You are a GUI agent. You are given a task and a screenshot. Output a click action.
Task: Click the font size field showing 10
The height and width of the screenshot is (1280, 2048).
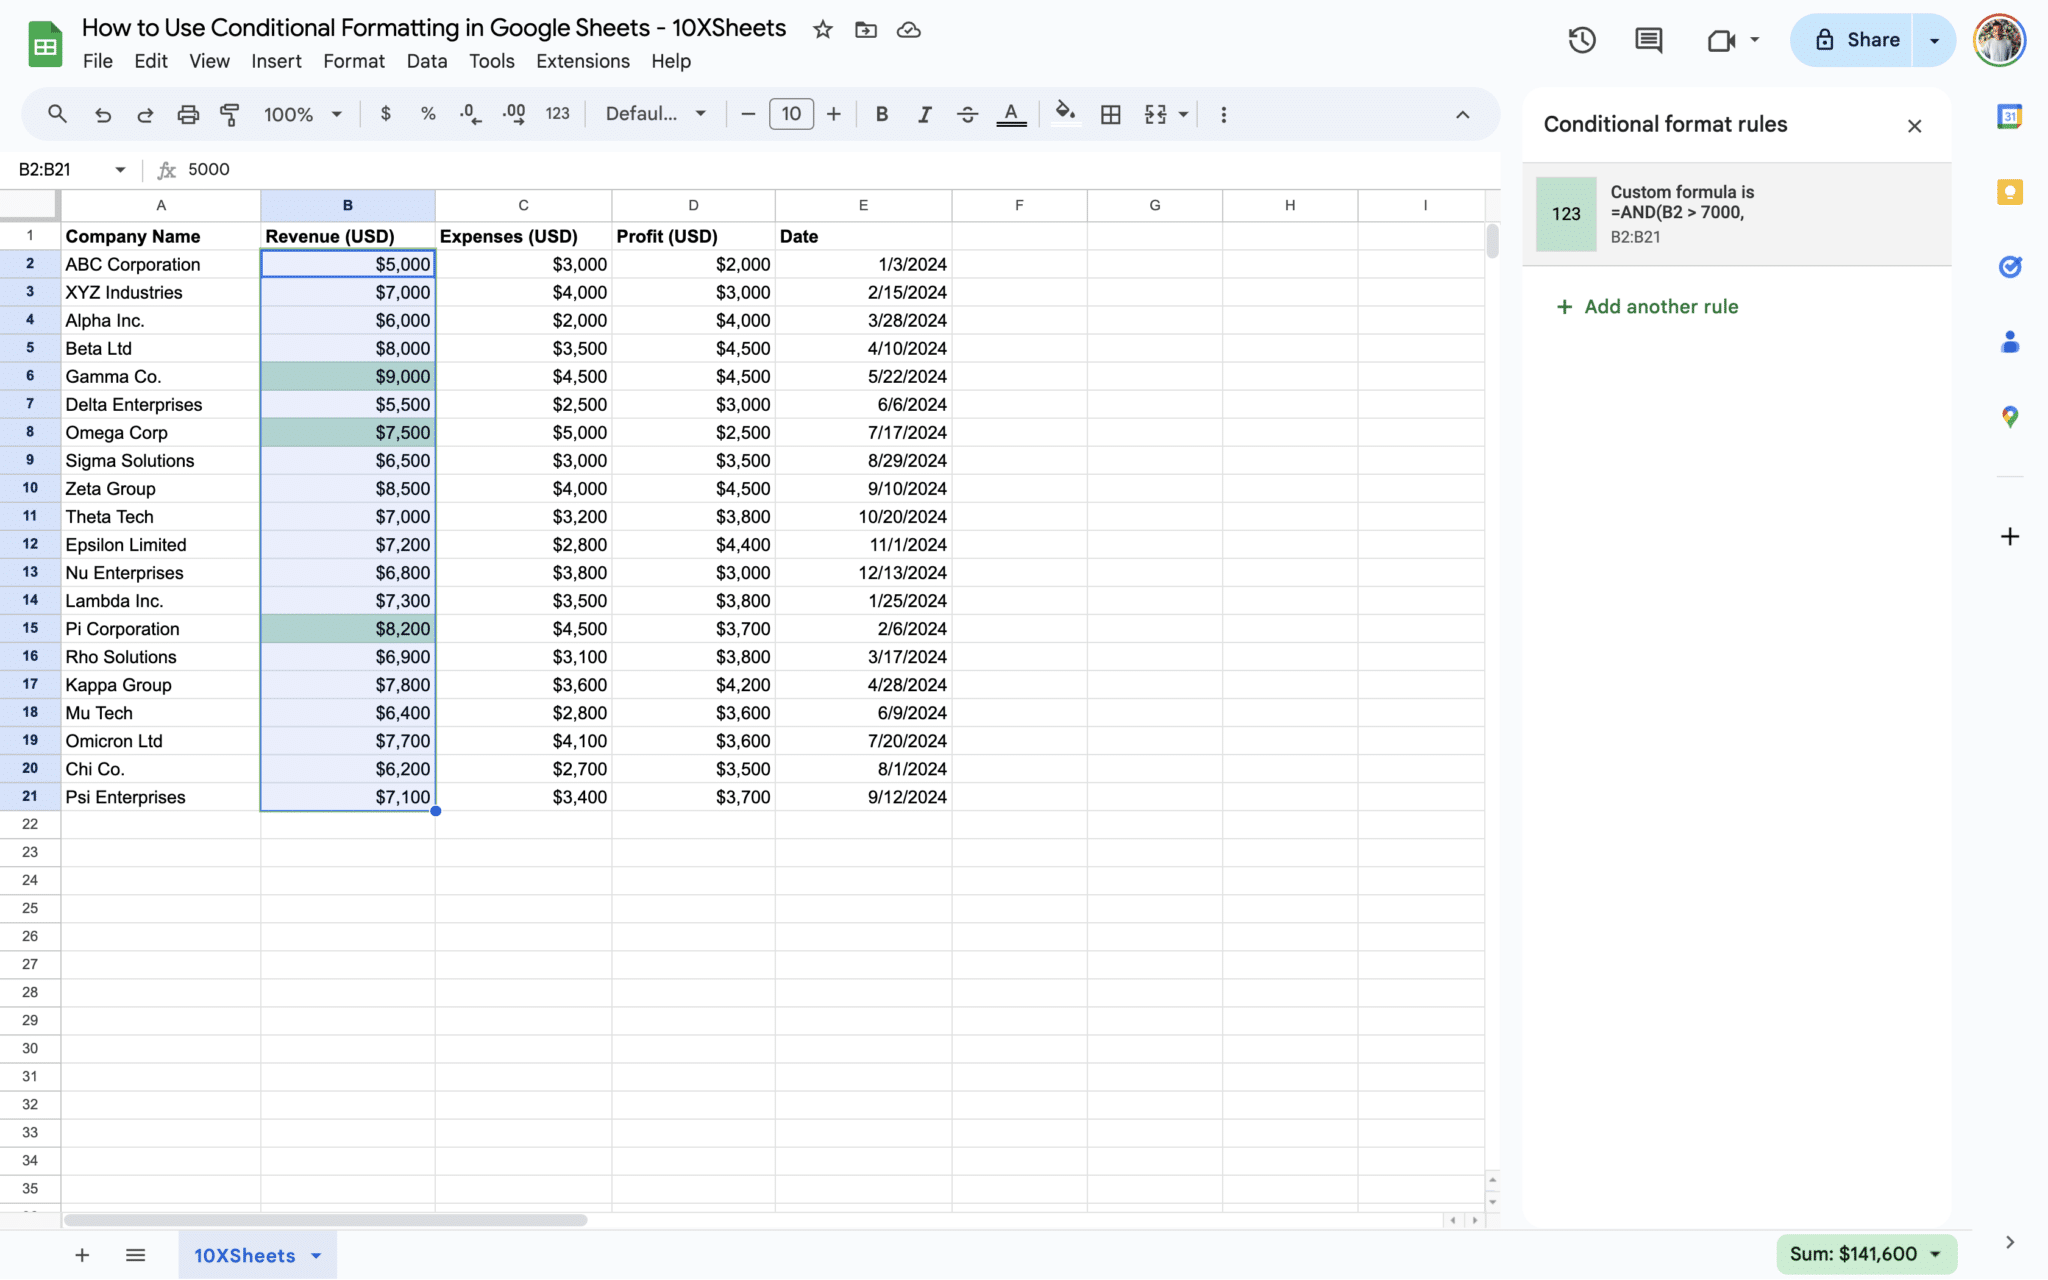[x=791, y=114]
